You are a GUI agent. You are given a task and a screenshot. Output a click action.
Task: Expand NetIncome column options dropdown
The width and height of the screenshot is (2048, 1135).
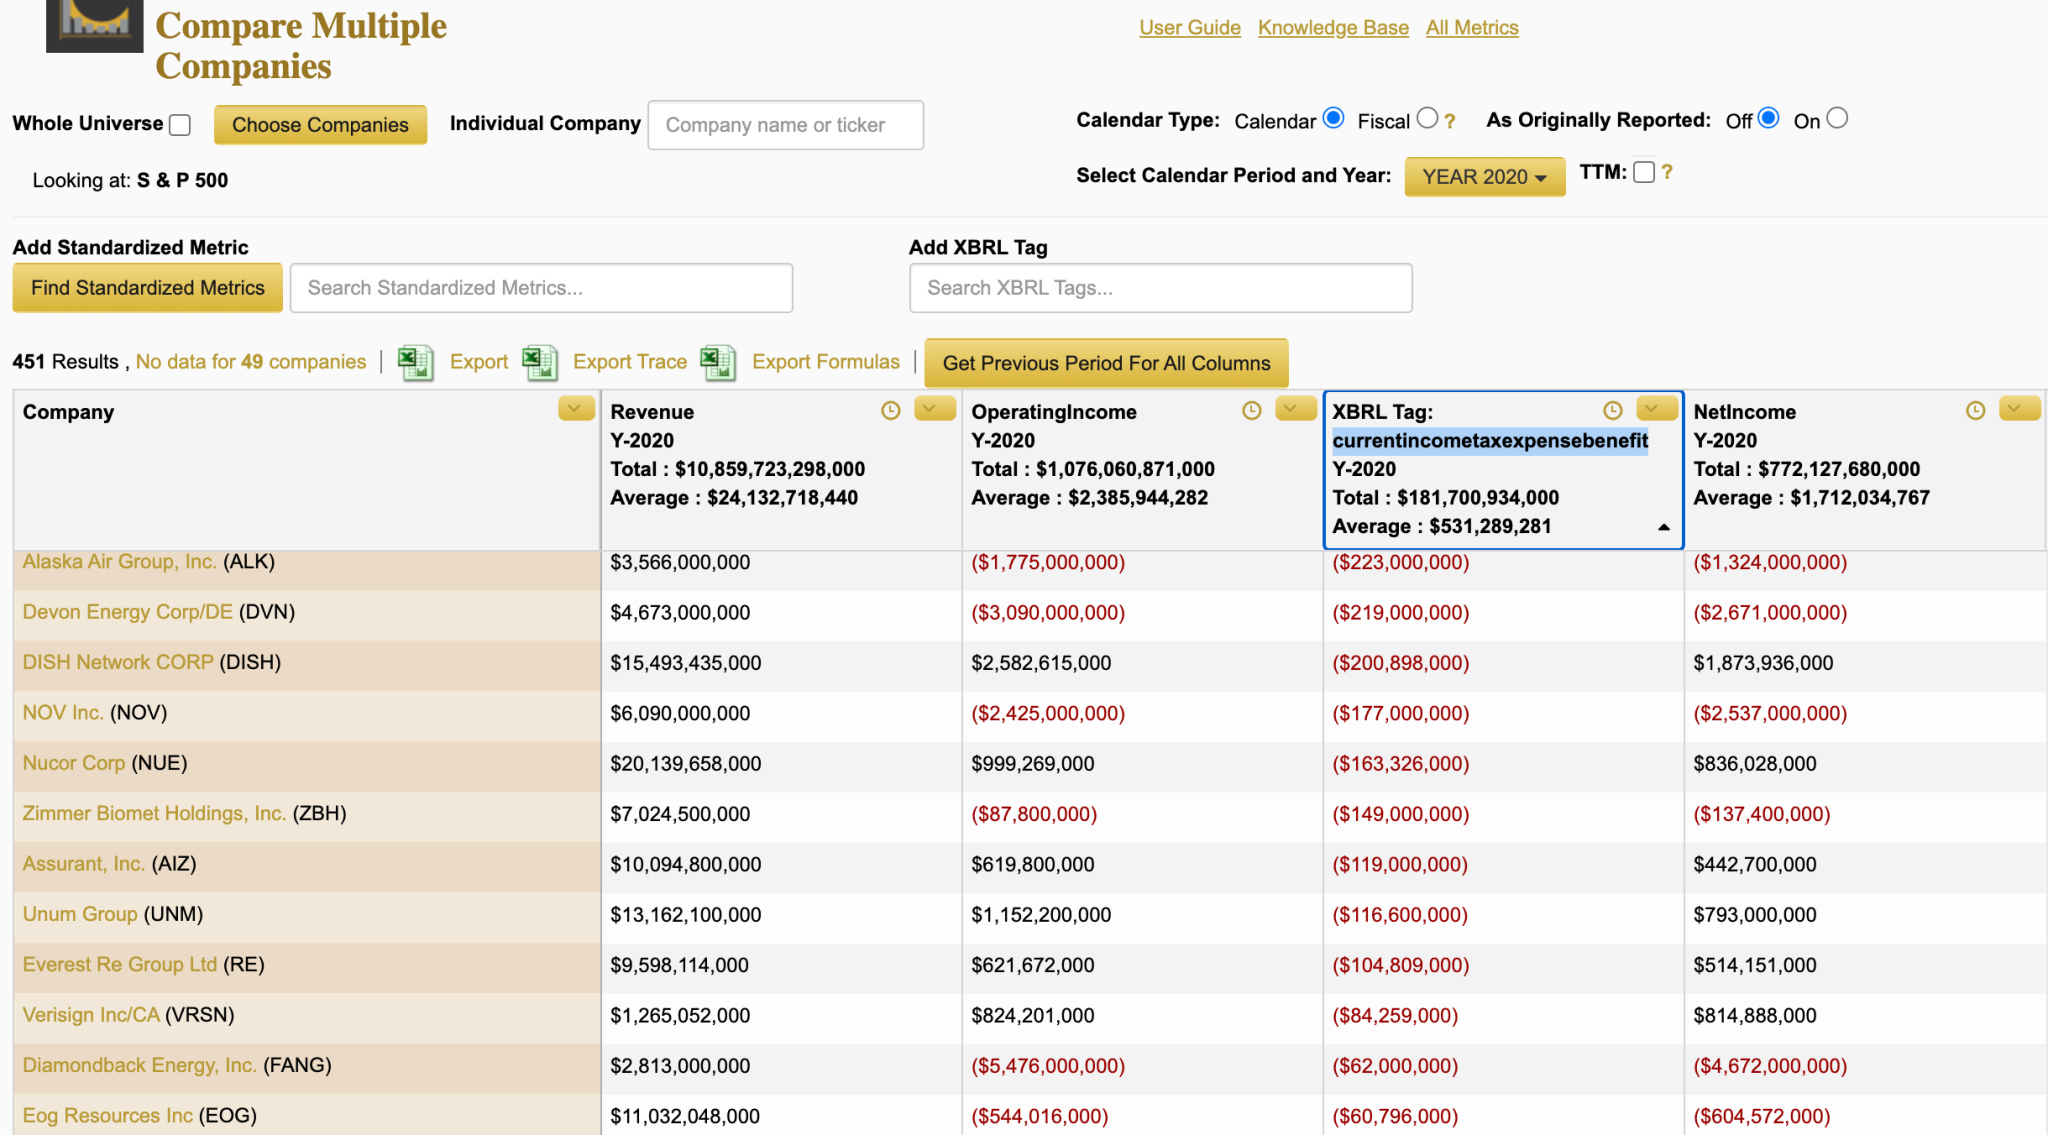coord(2018,409)
